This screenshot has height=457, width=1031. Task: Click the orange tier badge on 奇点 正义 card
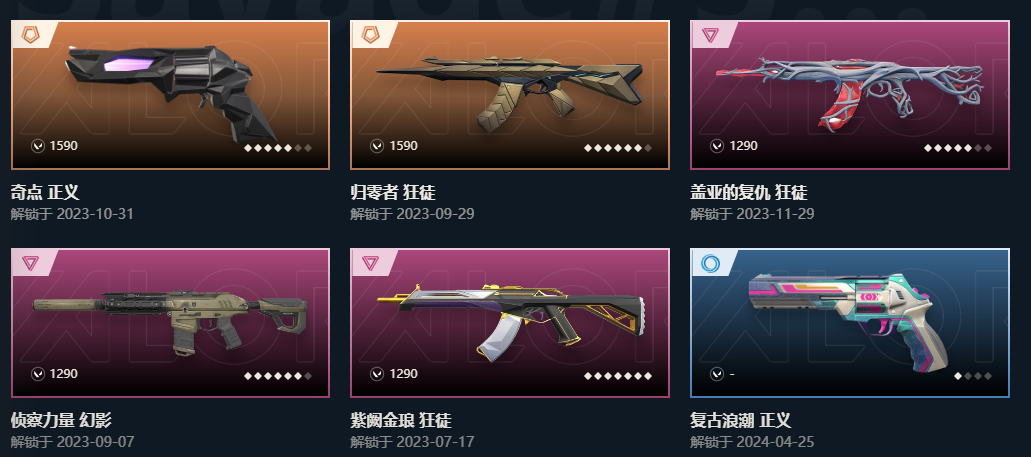pos(30,34)
